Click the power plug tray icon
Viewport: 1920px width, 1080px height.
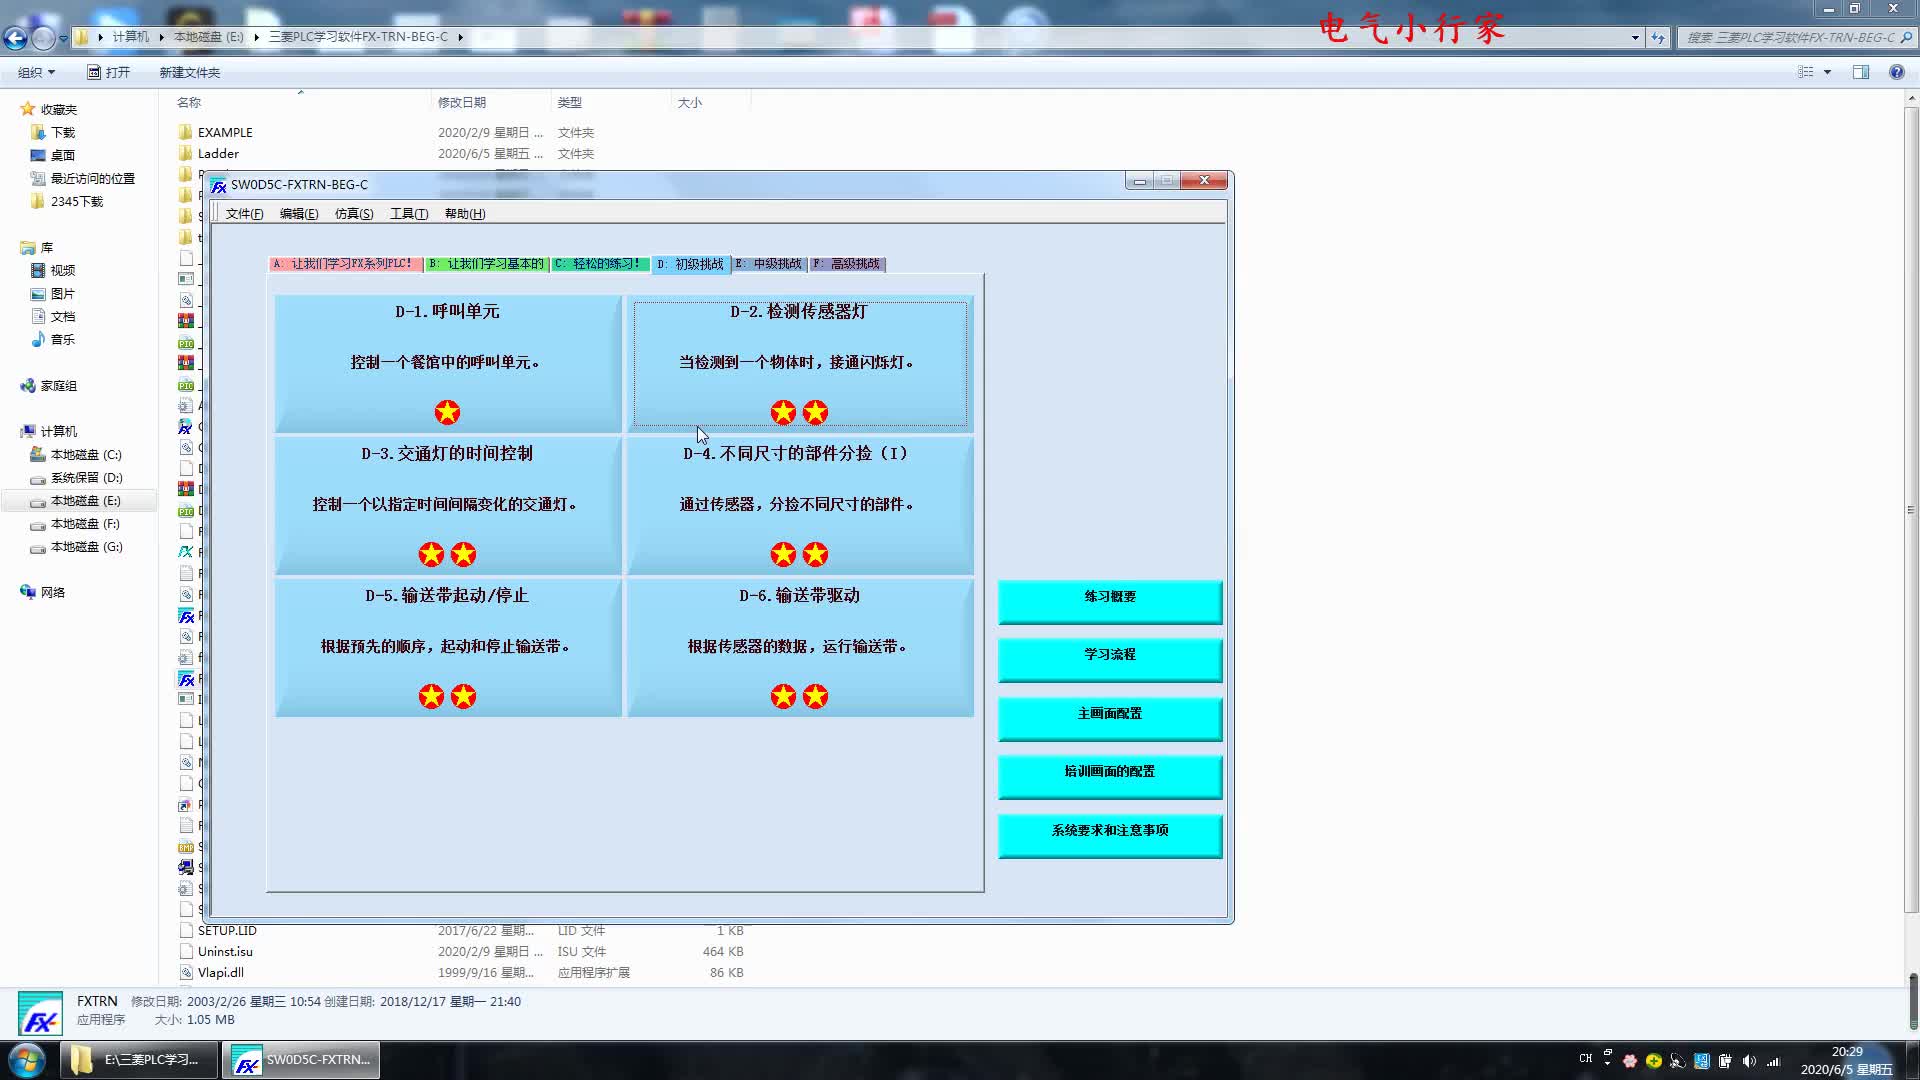coord(1726,1060)
